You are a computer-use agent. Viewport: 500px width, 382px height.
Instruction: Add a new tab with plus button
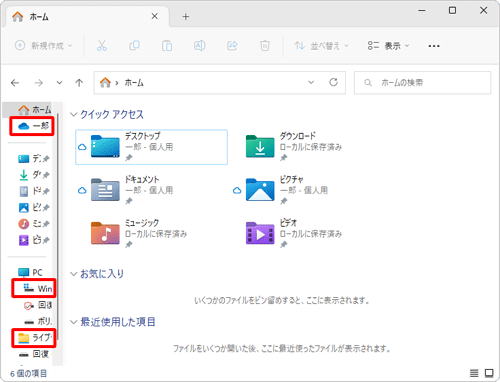click(x=186, y=16)
